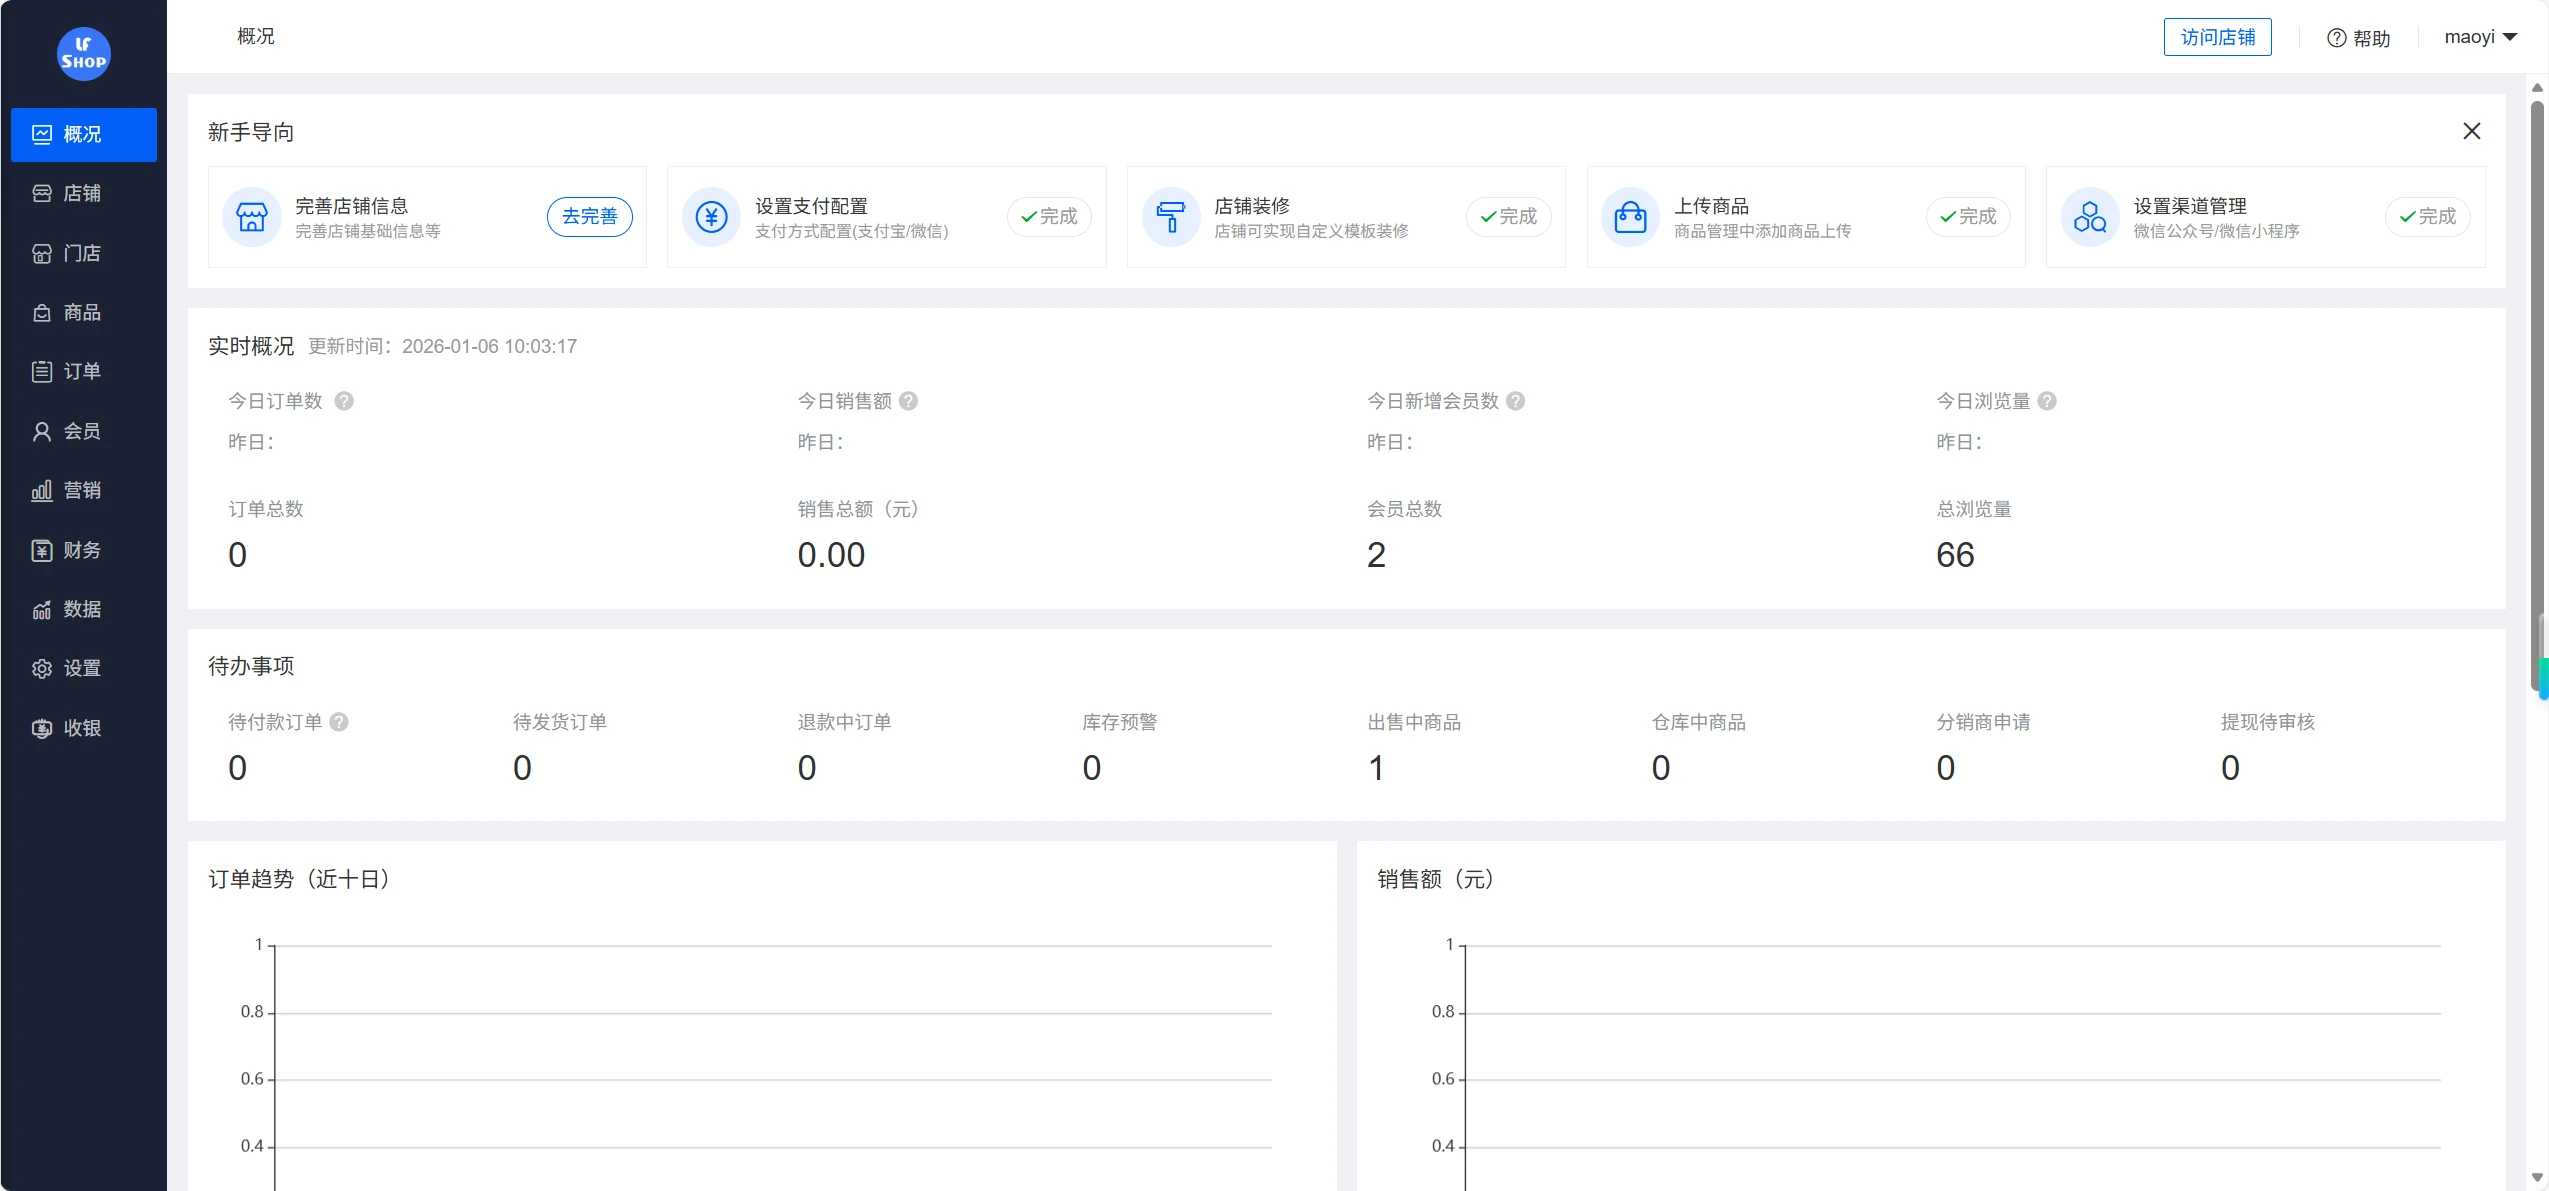
Task: Open the 商品 section in the sidebar
Action: click(83, 312)
